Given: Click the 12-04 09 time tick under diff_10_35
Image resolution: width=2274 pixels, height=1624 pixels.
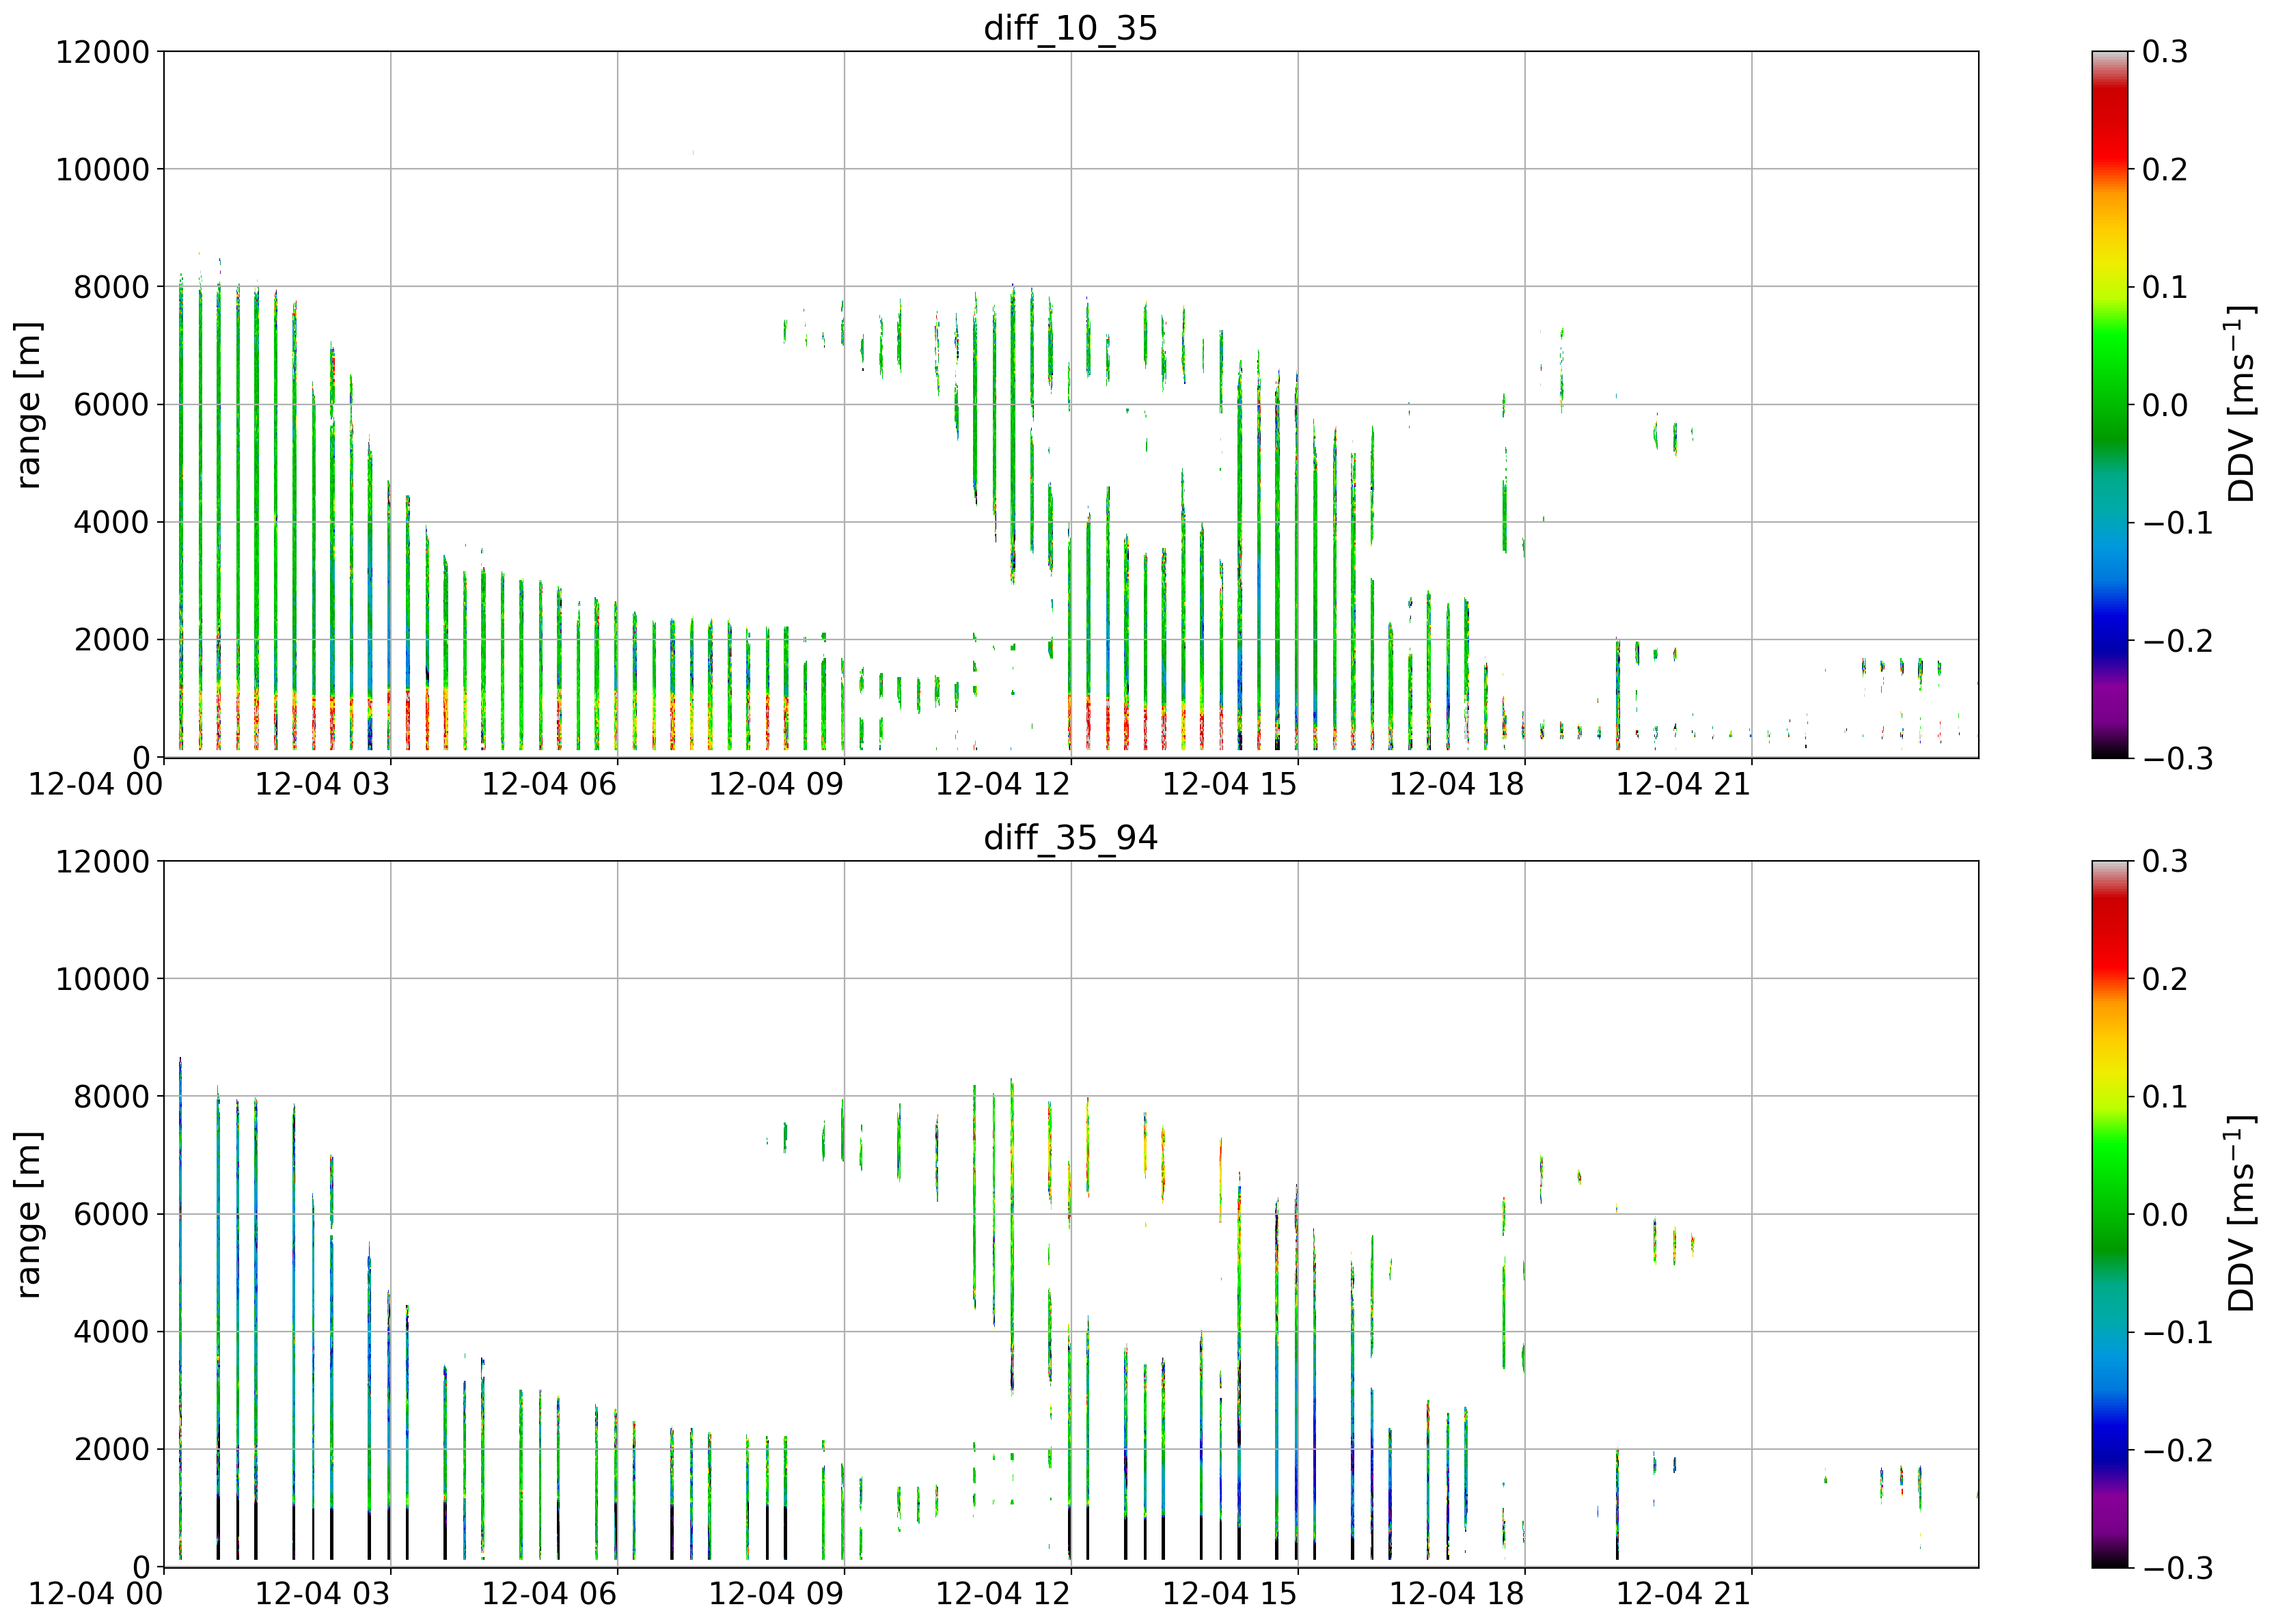Looking at the screenshot, I should tap(776, 784).
